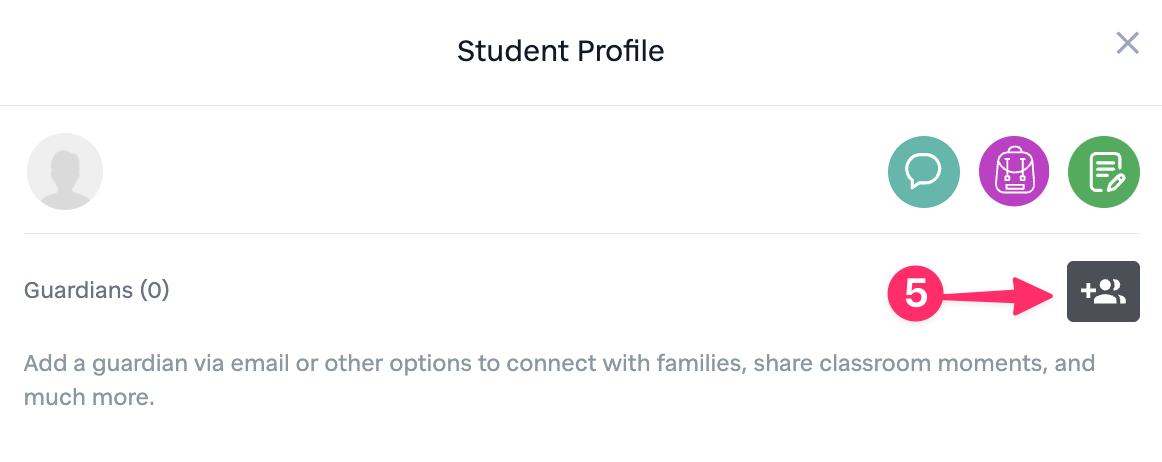This screenshot has width=1162, height=462.
Task: Tap the purple circular backpack button
Action: coord(1014,172)
